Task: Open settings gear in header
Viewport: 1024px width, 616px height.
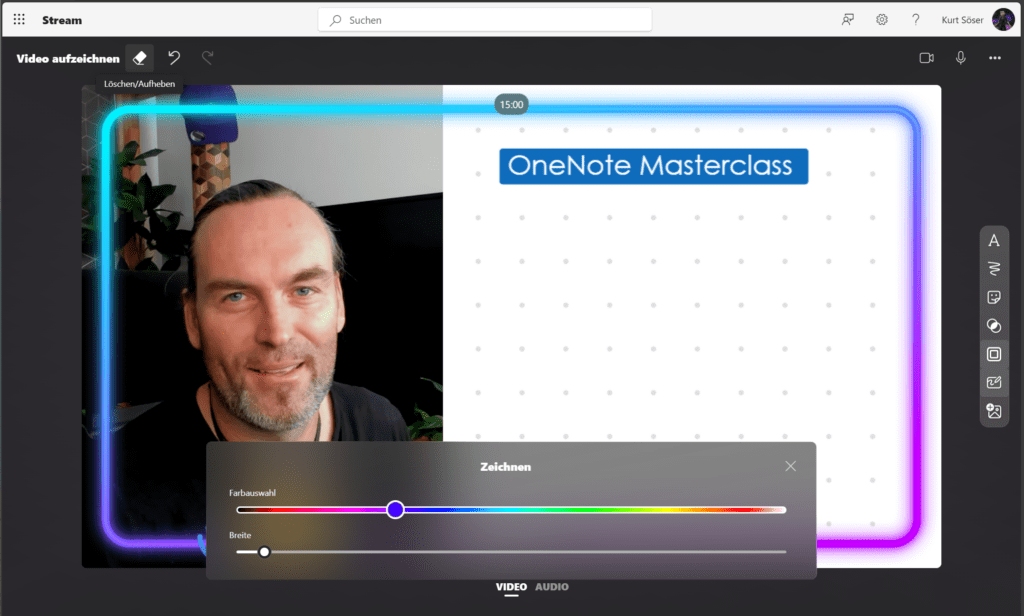Action: (x=882, y=20)
